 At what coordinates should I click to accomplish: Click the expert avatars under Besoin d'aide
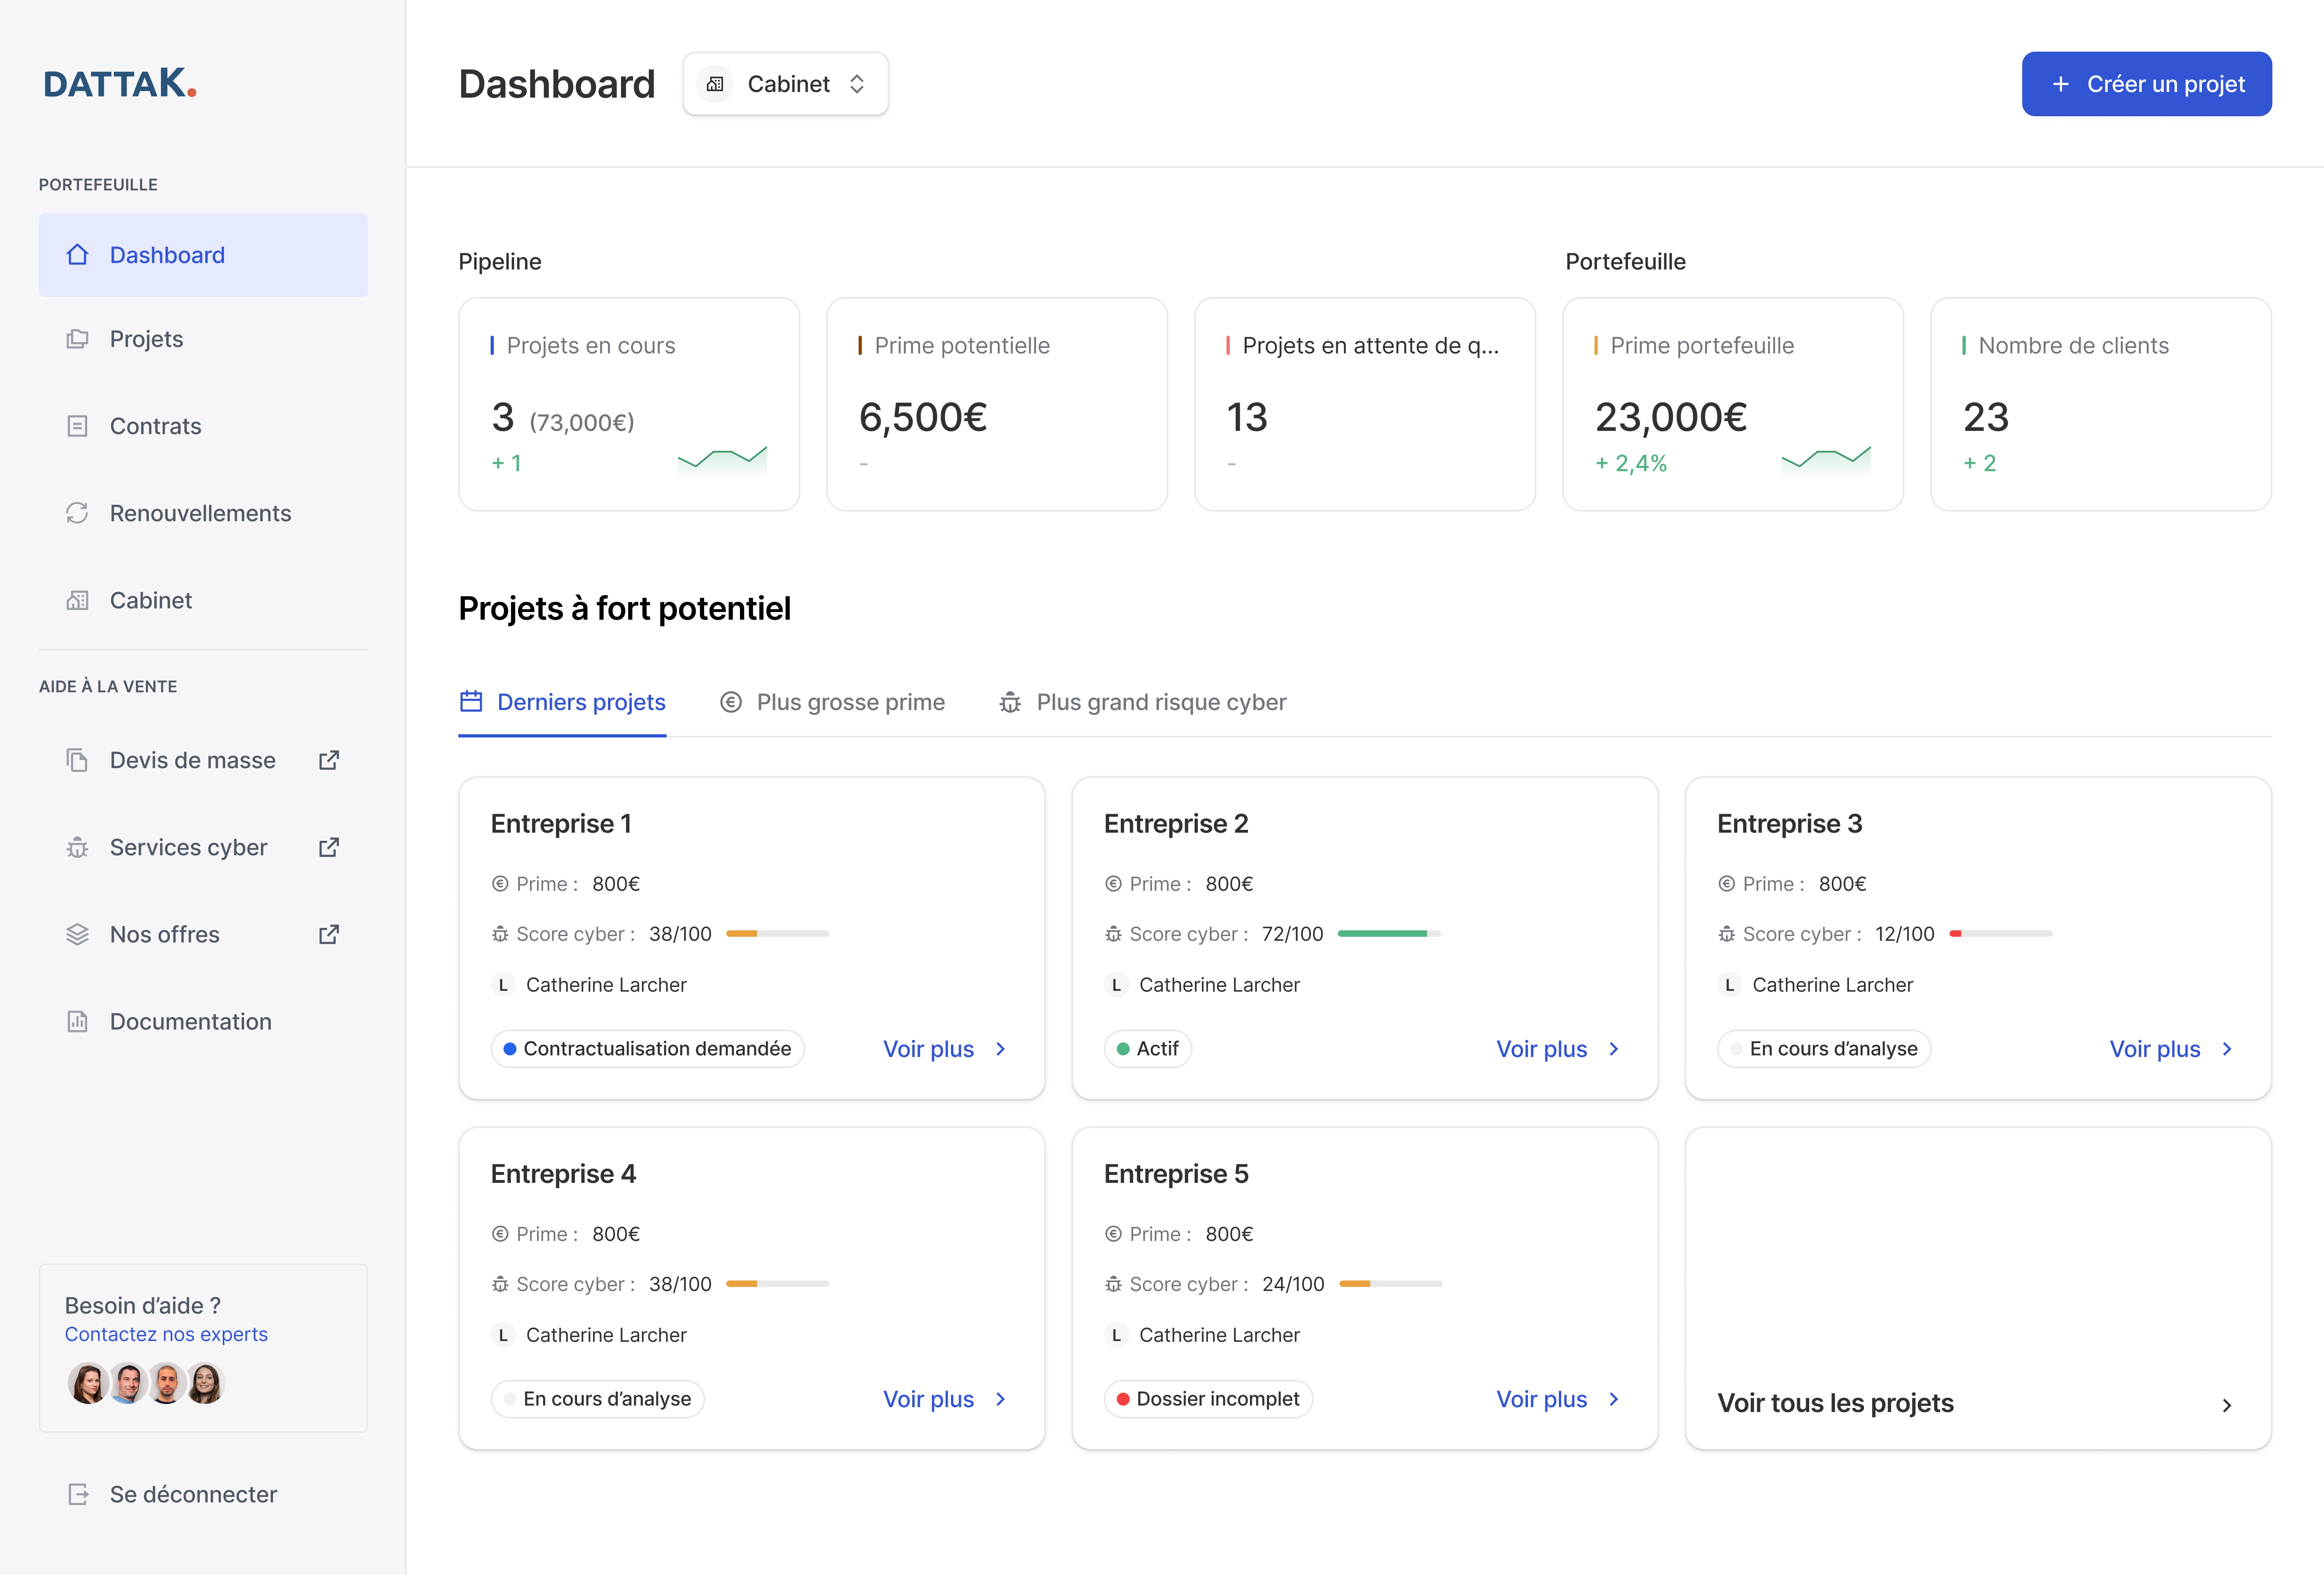pos(146,1383)
